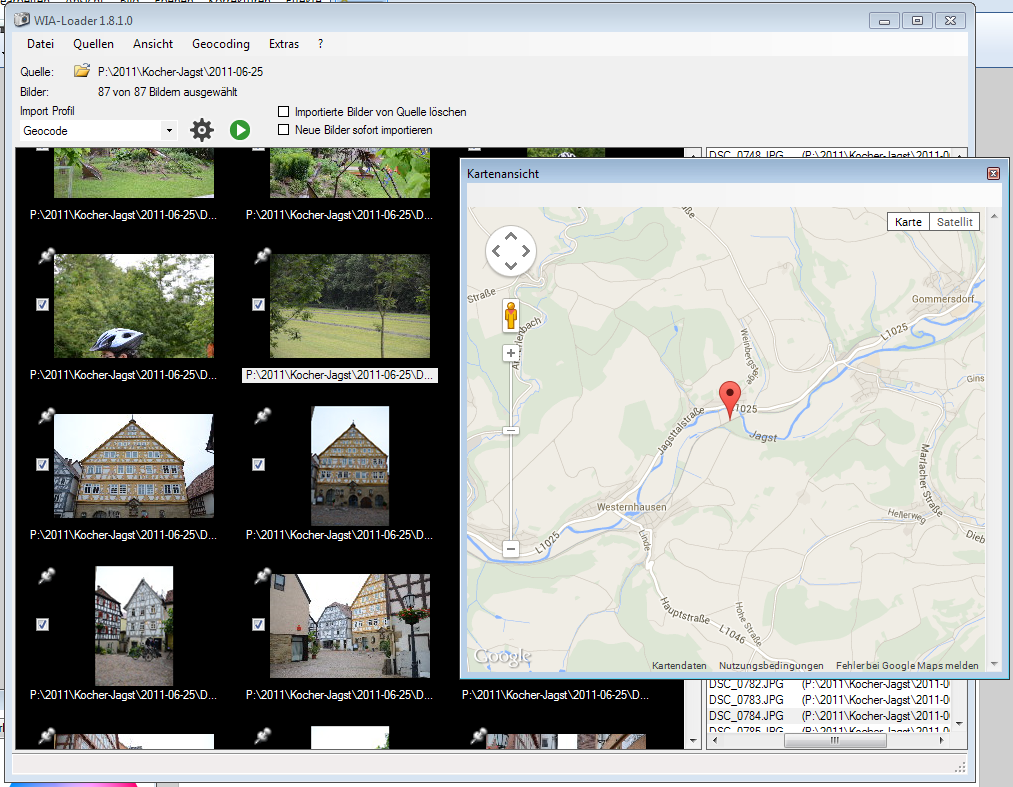Switch the map to Satellit view
This screenshot has height=787, width=1013.
(954, 222)
